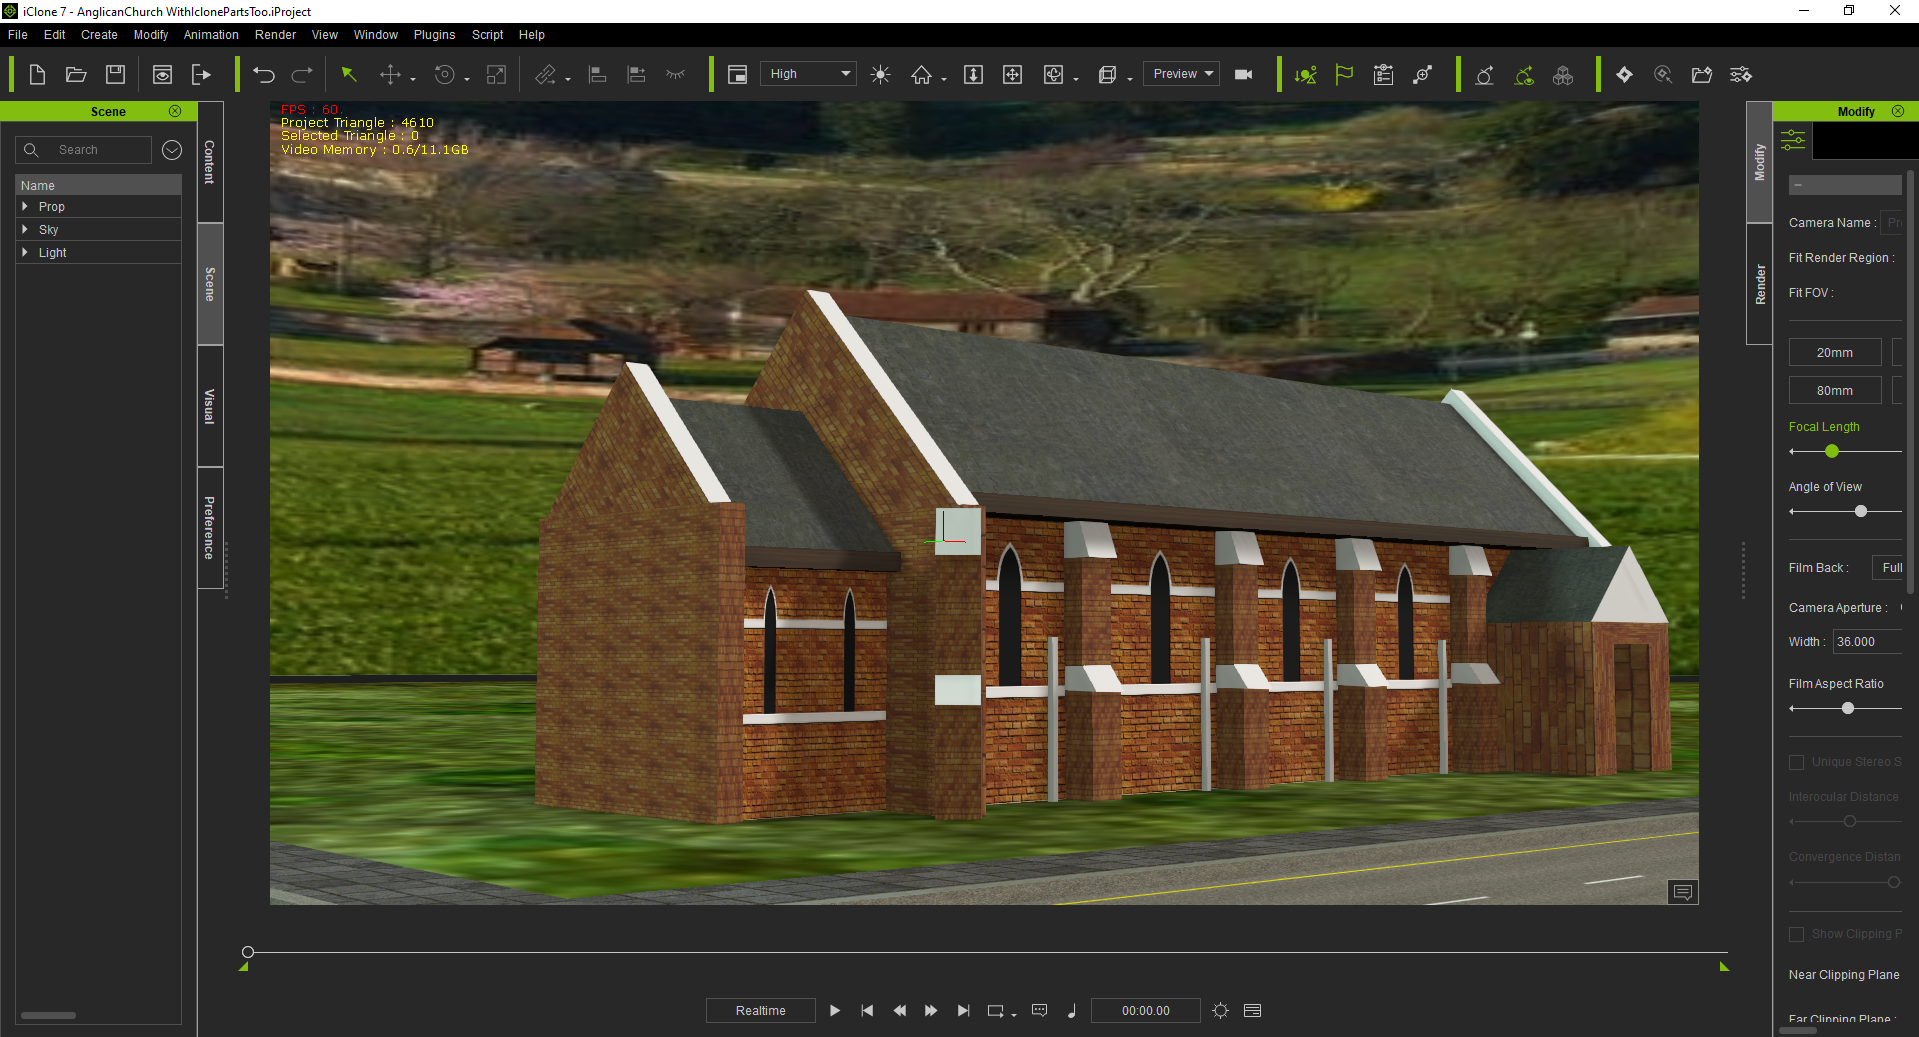Toggle the Unique Stereo checkbox

pyautogui.click(x=1796, y=762)
